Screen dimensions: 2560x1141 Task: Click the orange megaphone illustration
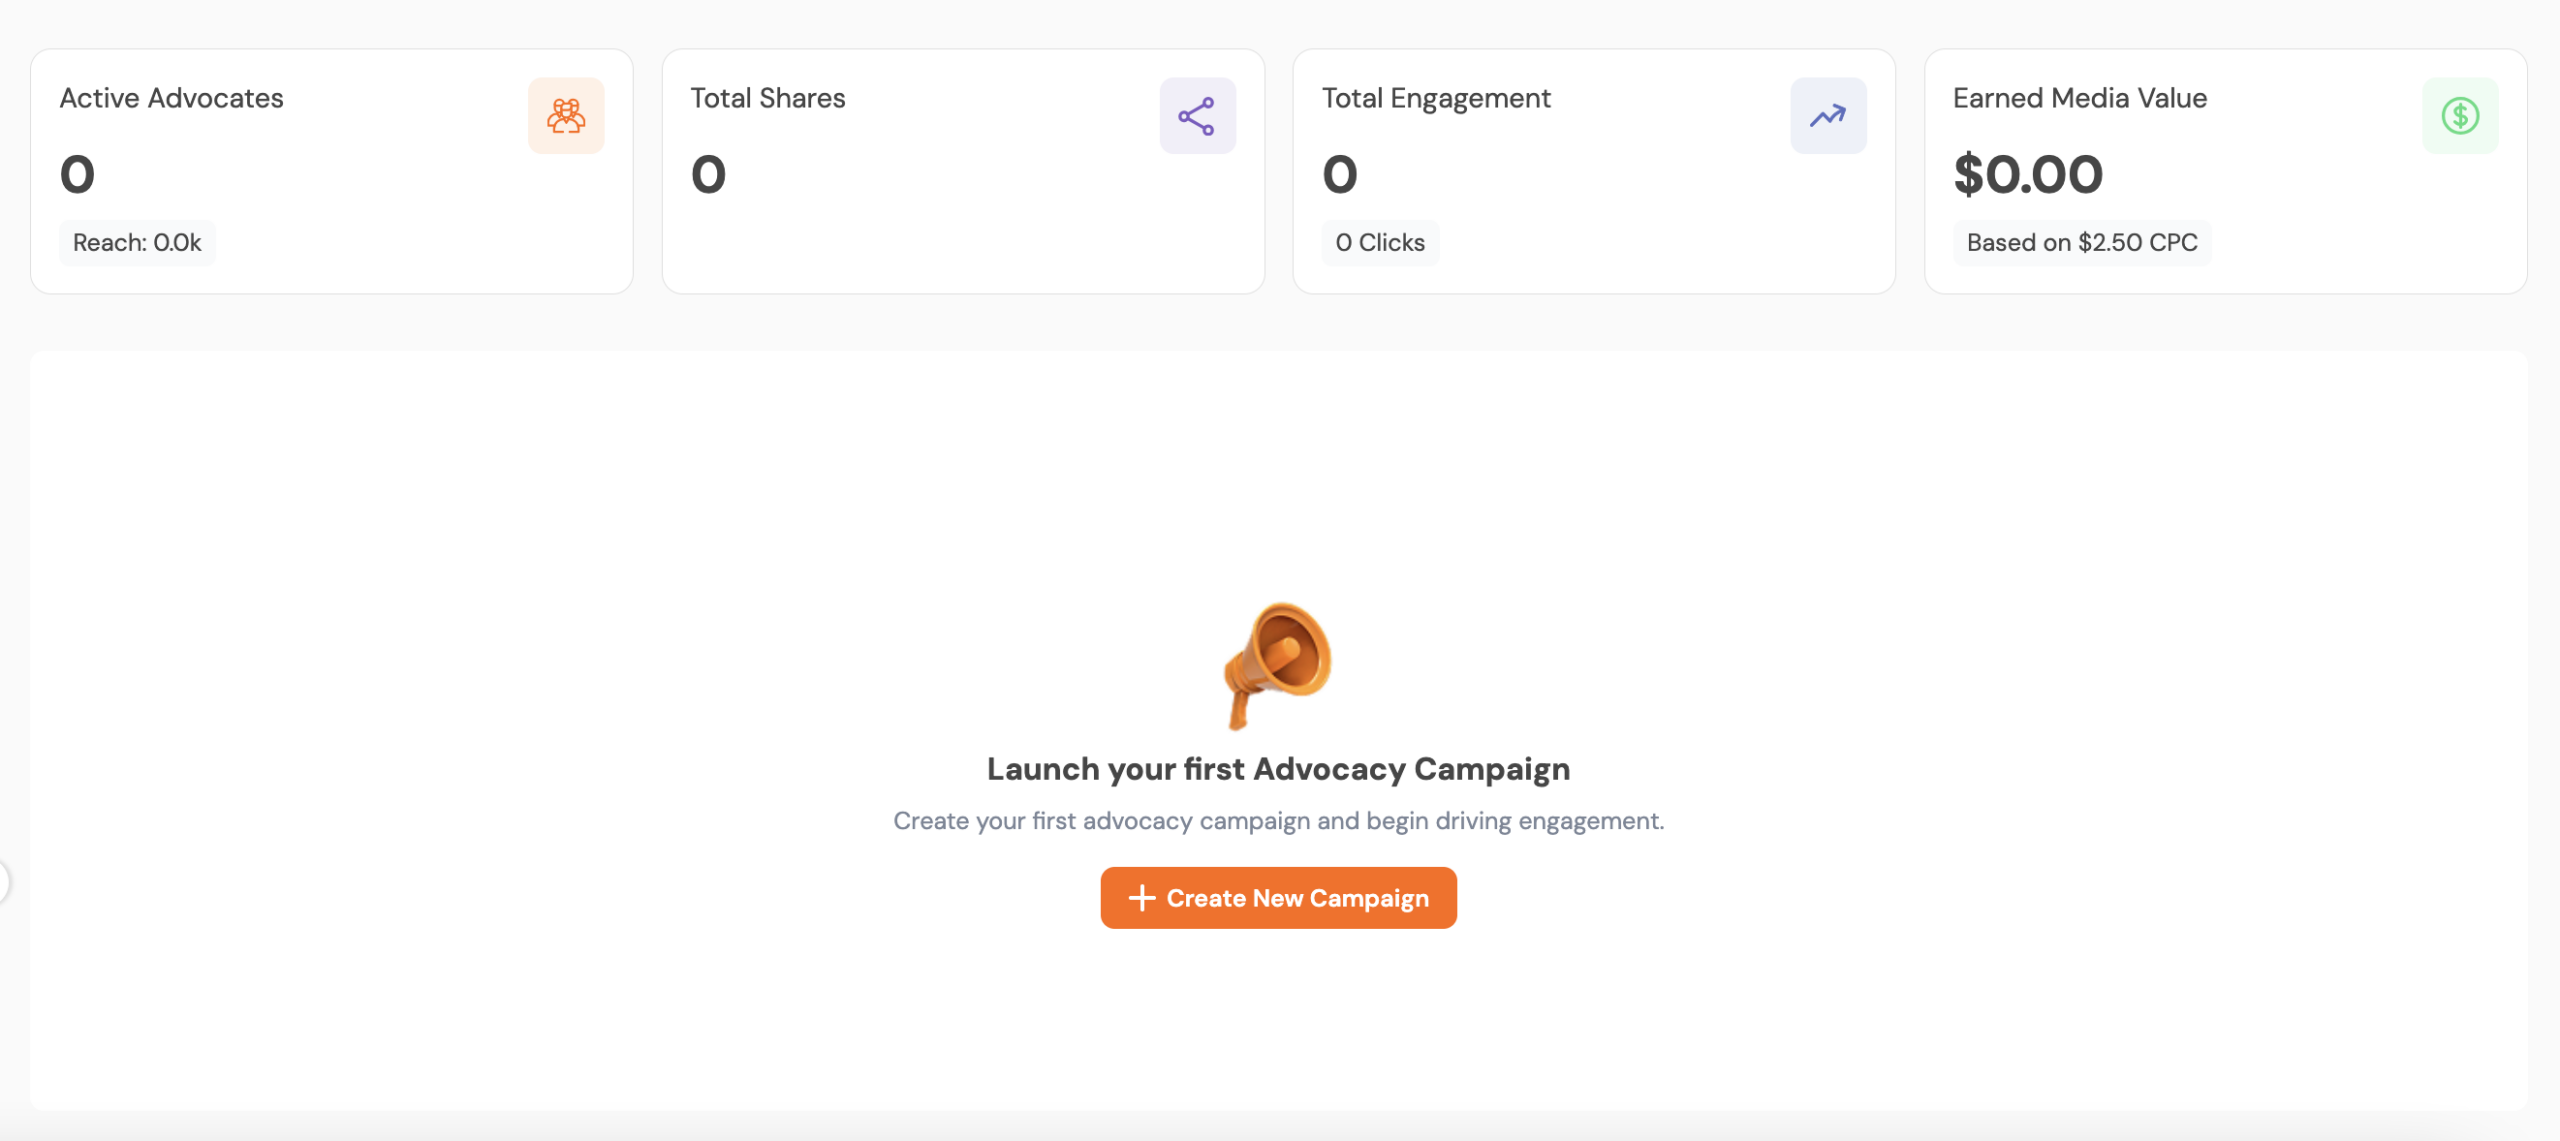tap(1278, 663)
